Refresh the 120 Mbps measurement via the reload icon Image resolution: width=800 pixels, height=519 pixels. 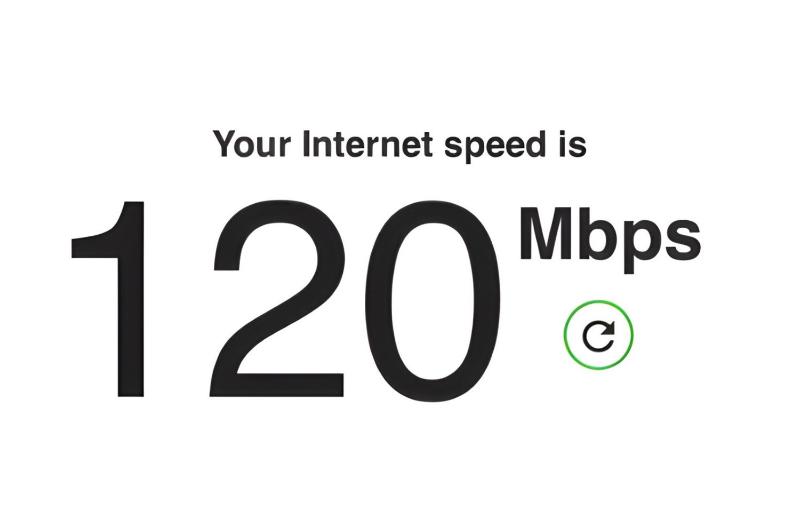598,335
